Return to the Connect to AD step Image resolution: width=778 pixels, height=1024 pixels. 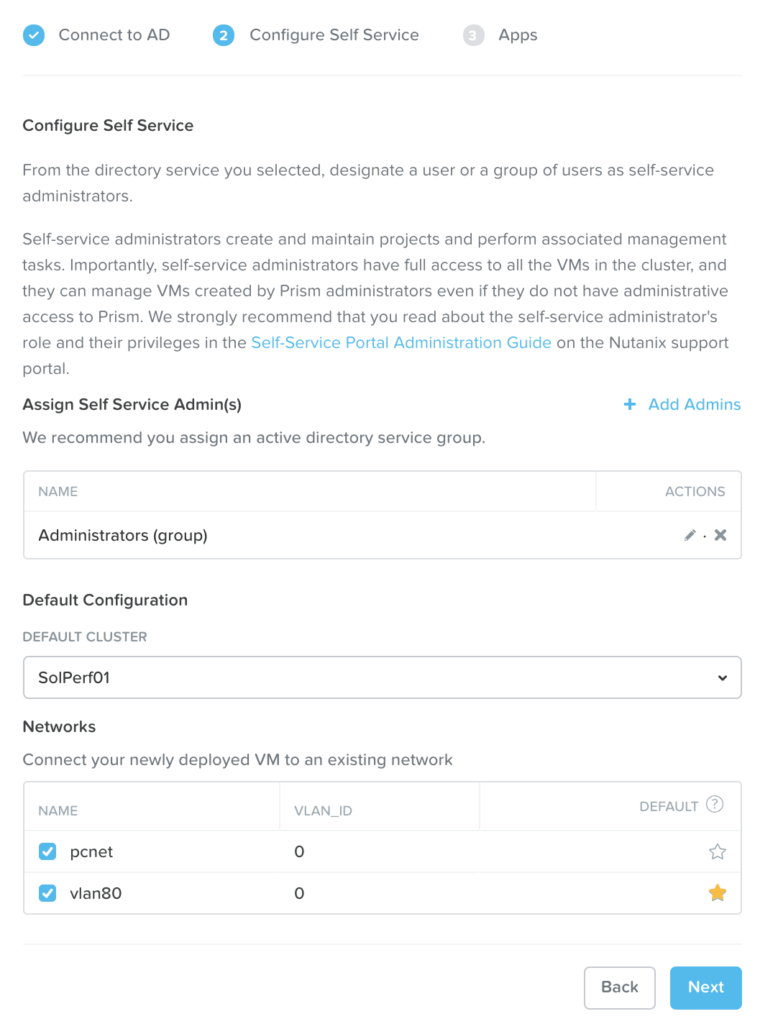point(114,34)
